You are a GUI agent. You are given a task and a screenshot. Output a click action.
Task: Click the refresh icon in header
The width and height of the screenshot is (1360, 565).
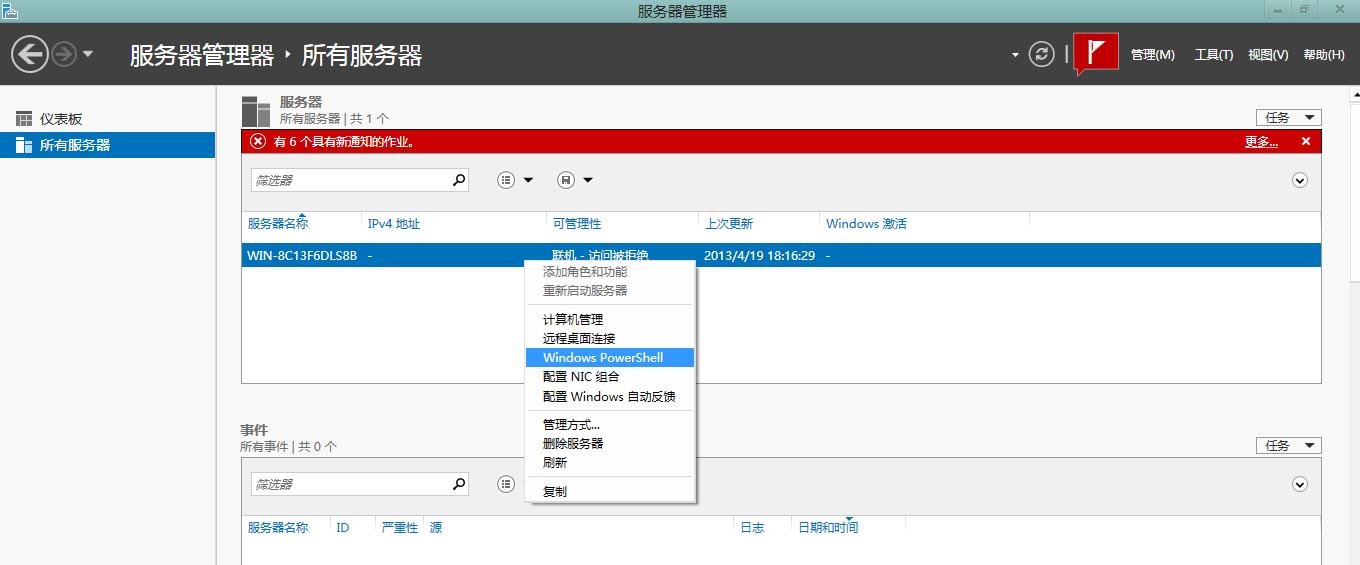point(1042,54)
